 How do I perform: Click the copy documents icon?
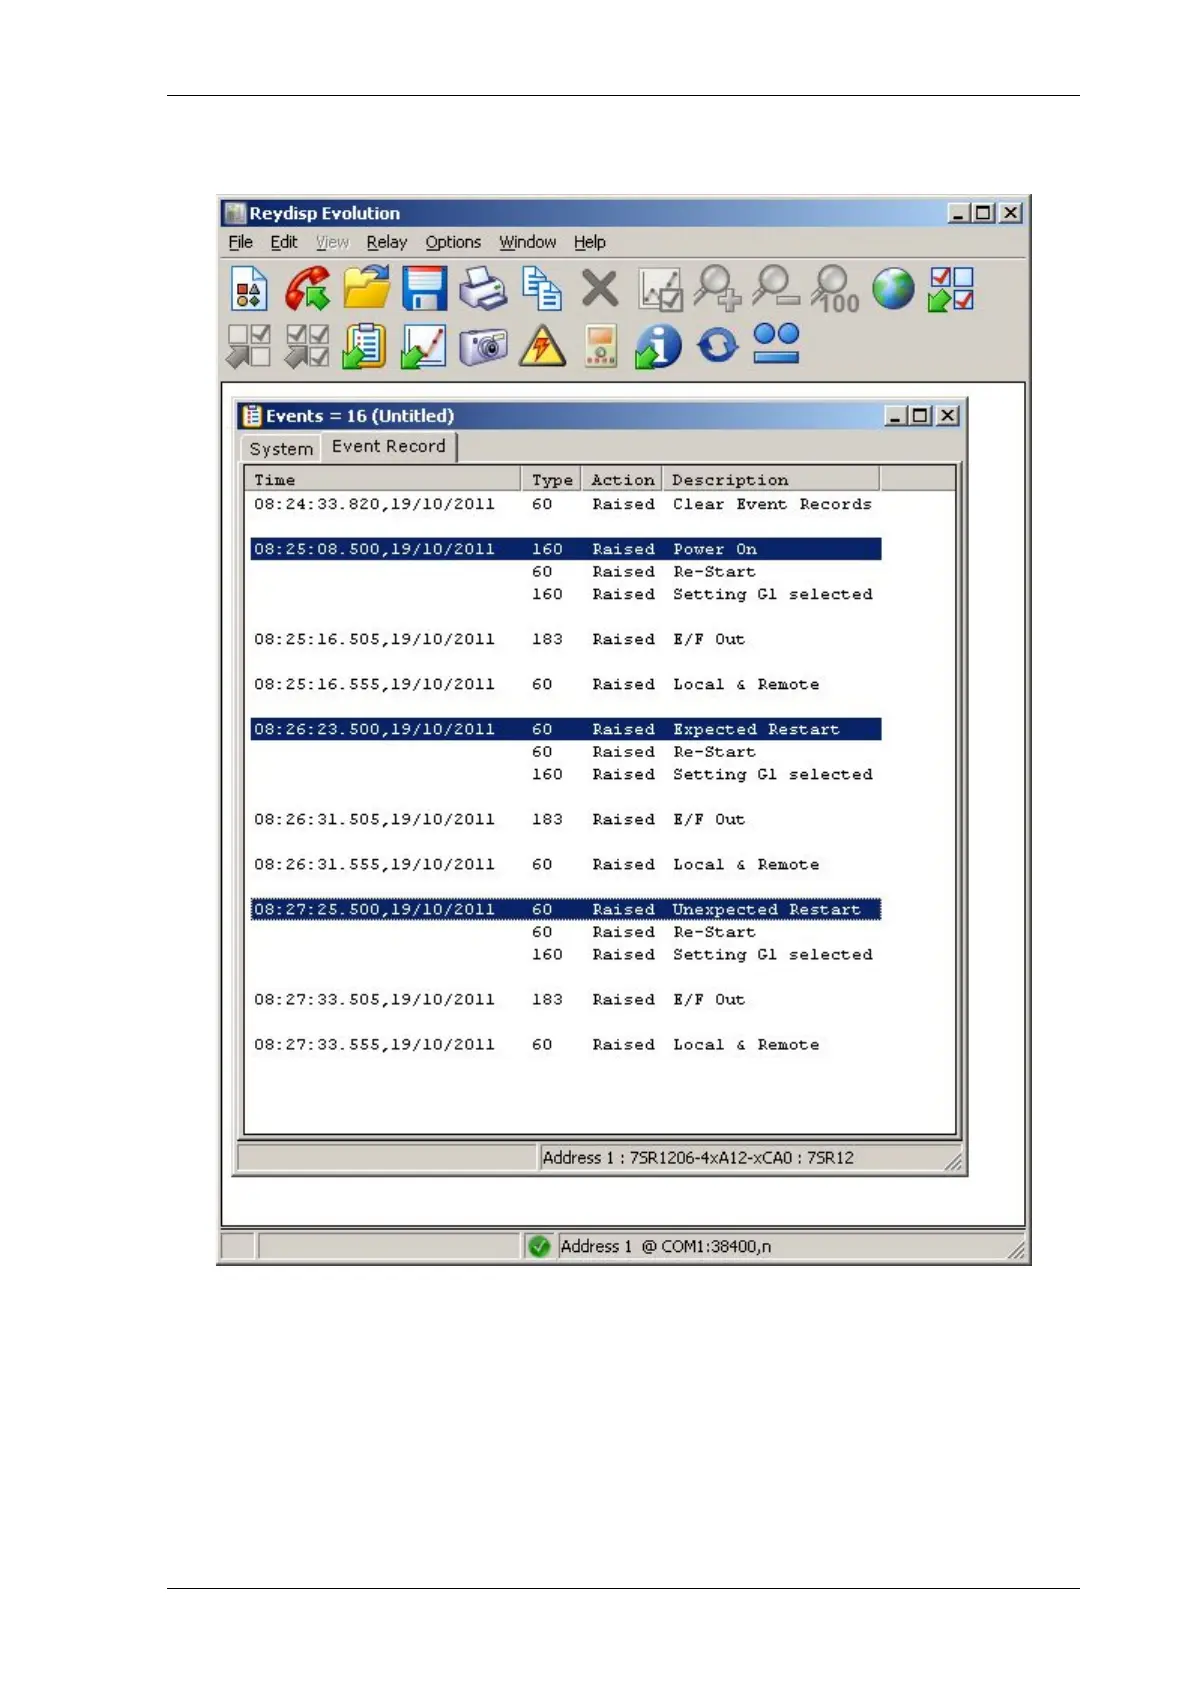pyautogui.click(x=542, y=289)
